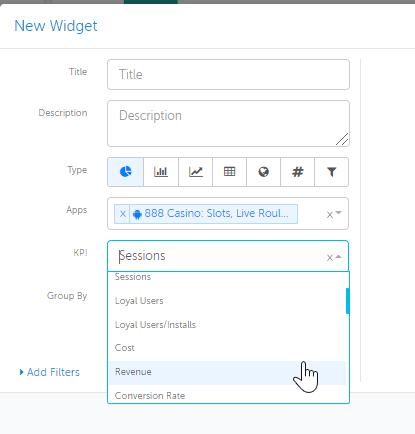Click the Title input field

tap(228, 75)
